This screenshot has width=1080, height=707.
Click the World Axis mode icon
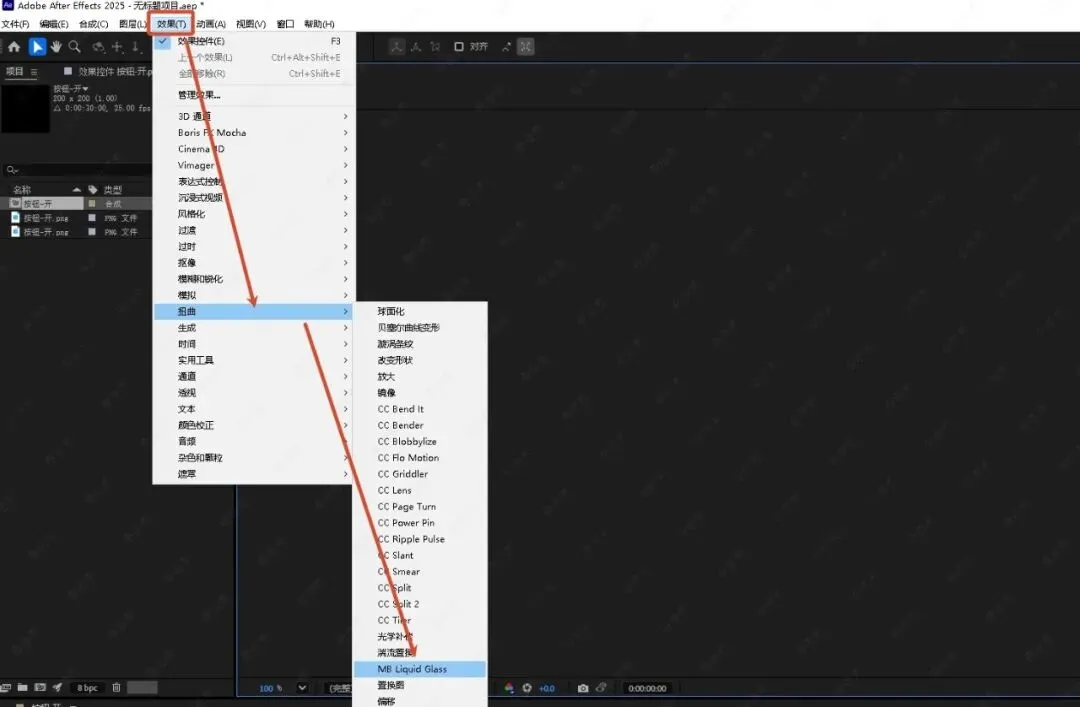point(415,47)
